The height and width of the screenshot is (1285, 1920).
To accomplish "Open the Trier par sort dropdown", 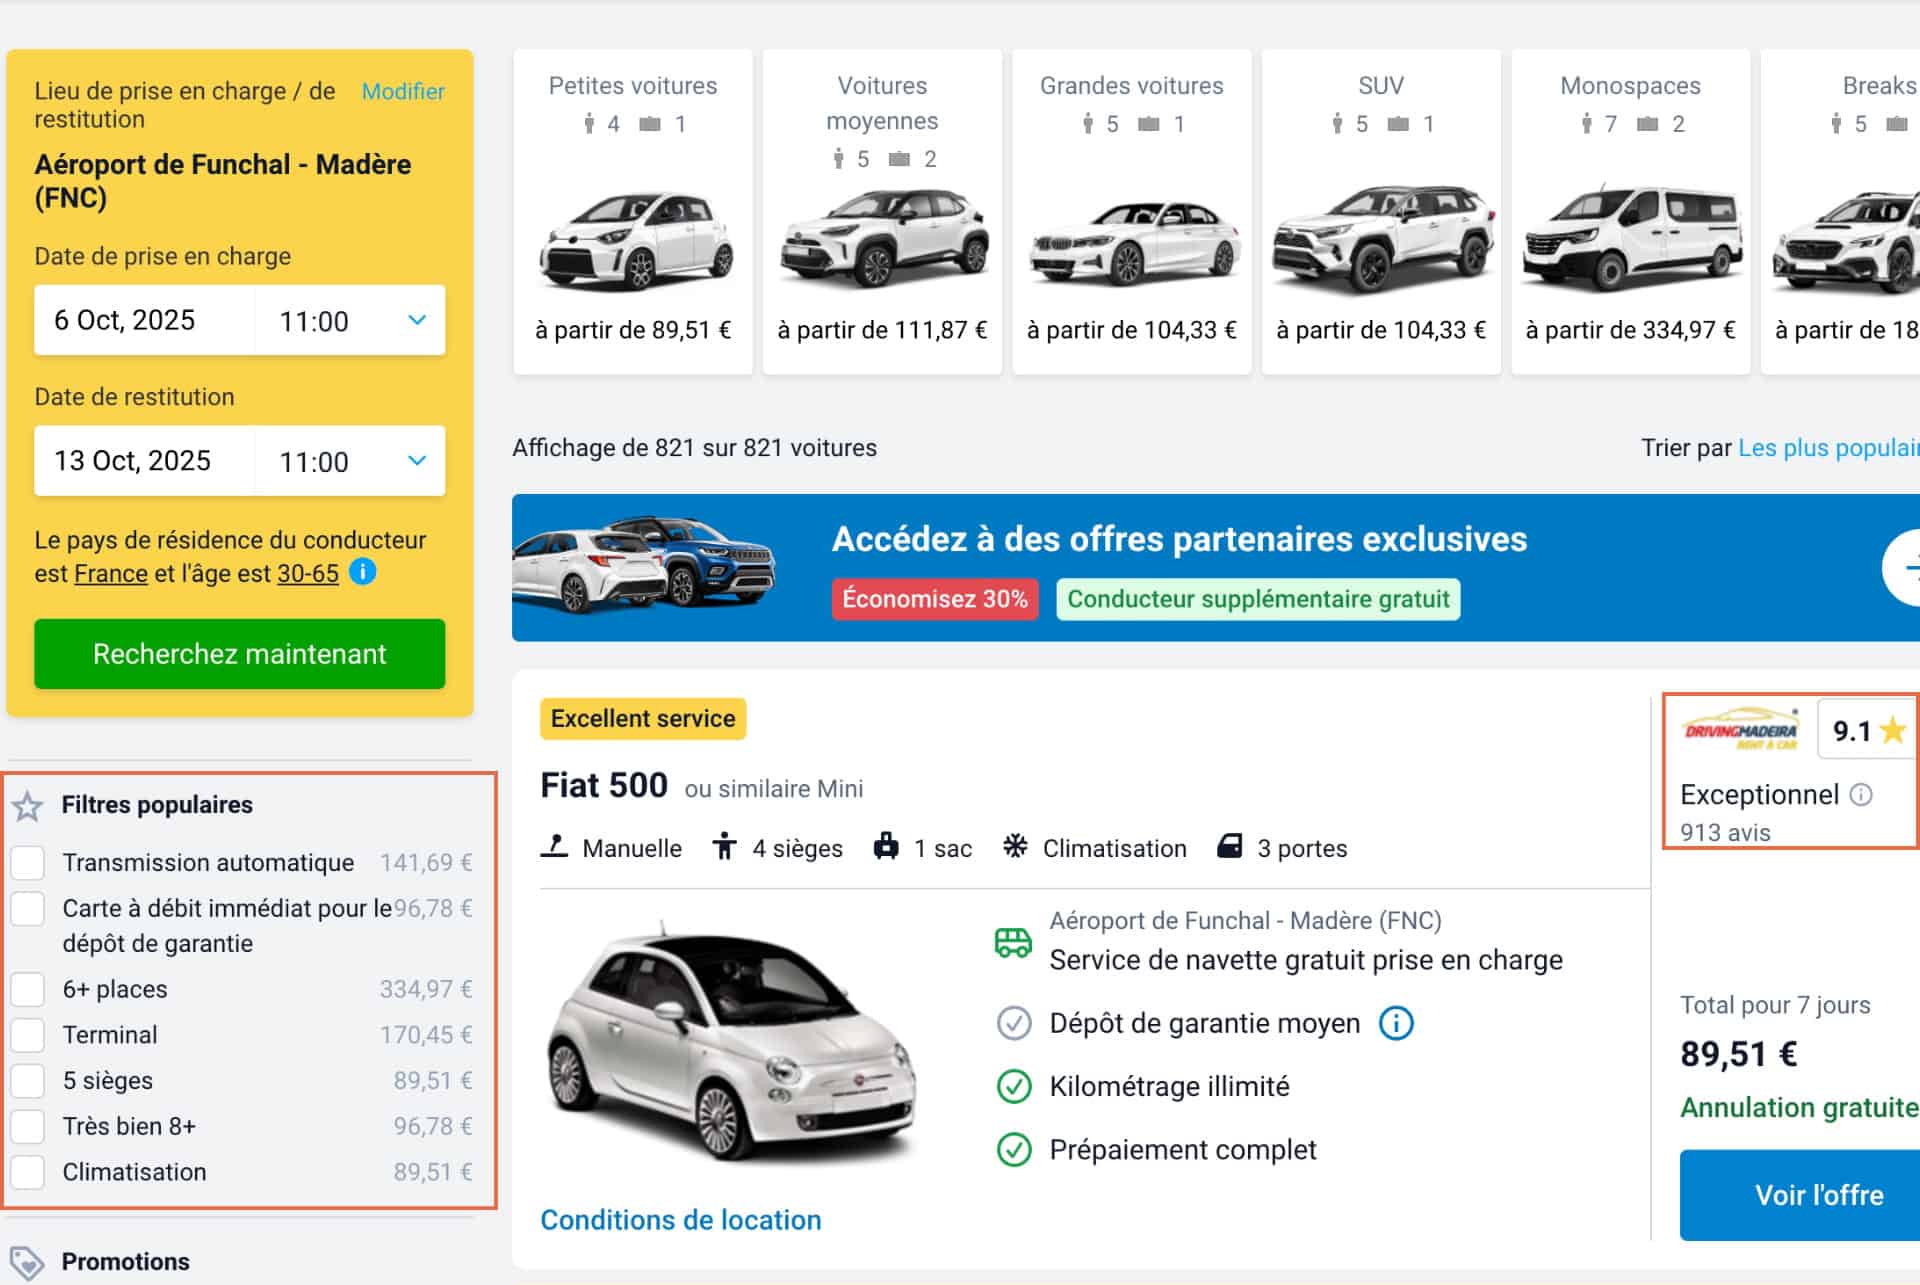I will click(1828, 448).
